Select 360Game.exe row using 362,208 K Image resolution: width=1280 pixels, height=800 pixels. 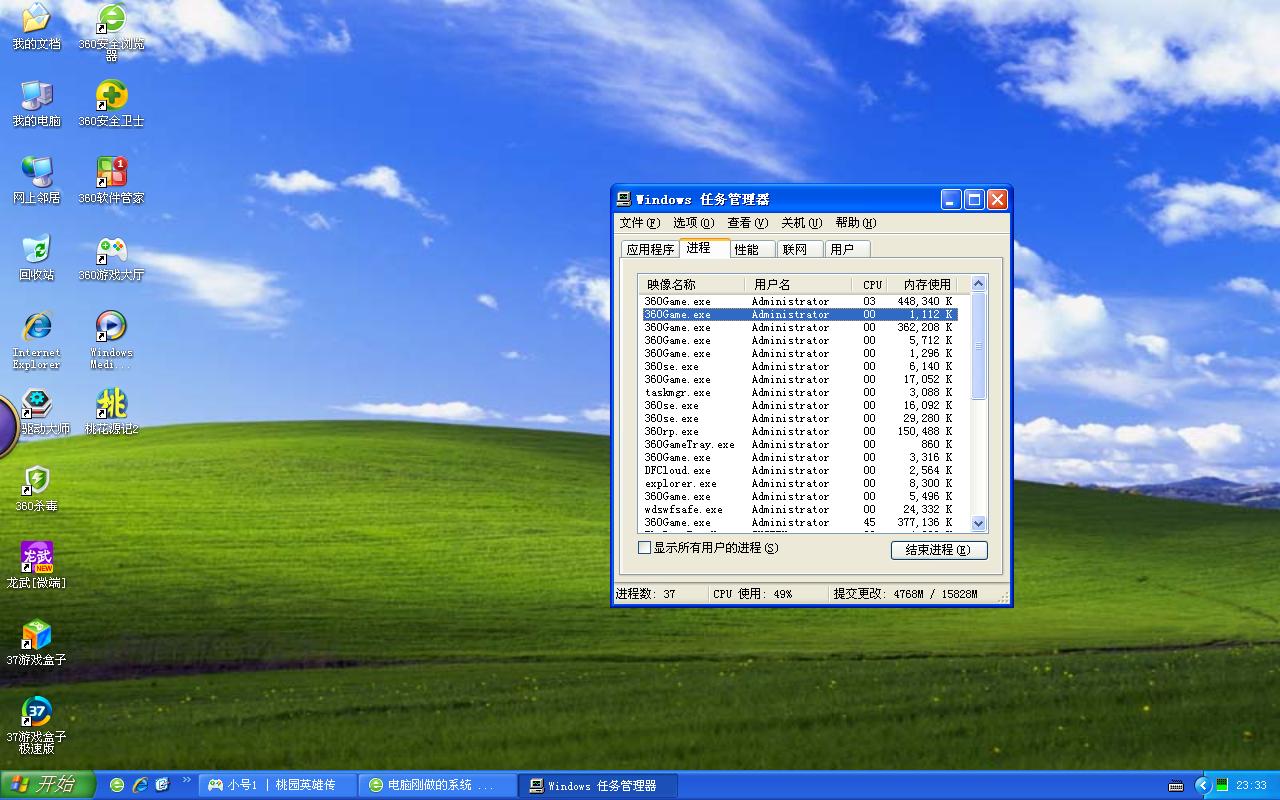[x=800, y=327]
